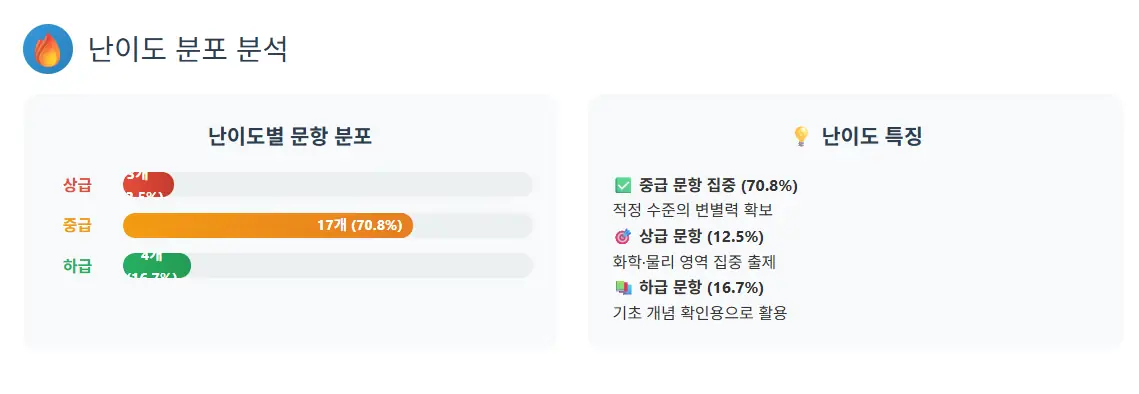The height and width of the screenshot is (394, 1139).
Task: Select the green 하급 progress bar fill
Action: click(157, 266)
